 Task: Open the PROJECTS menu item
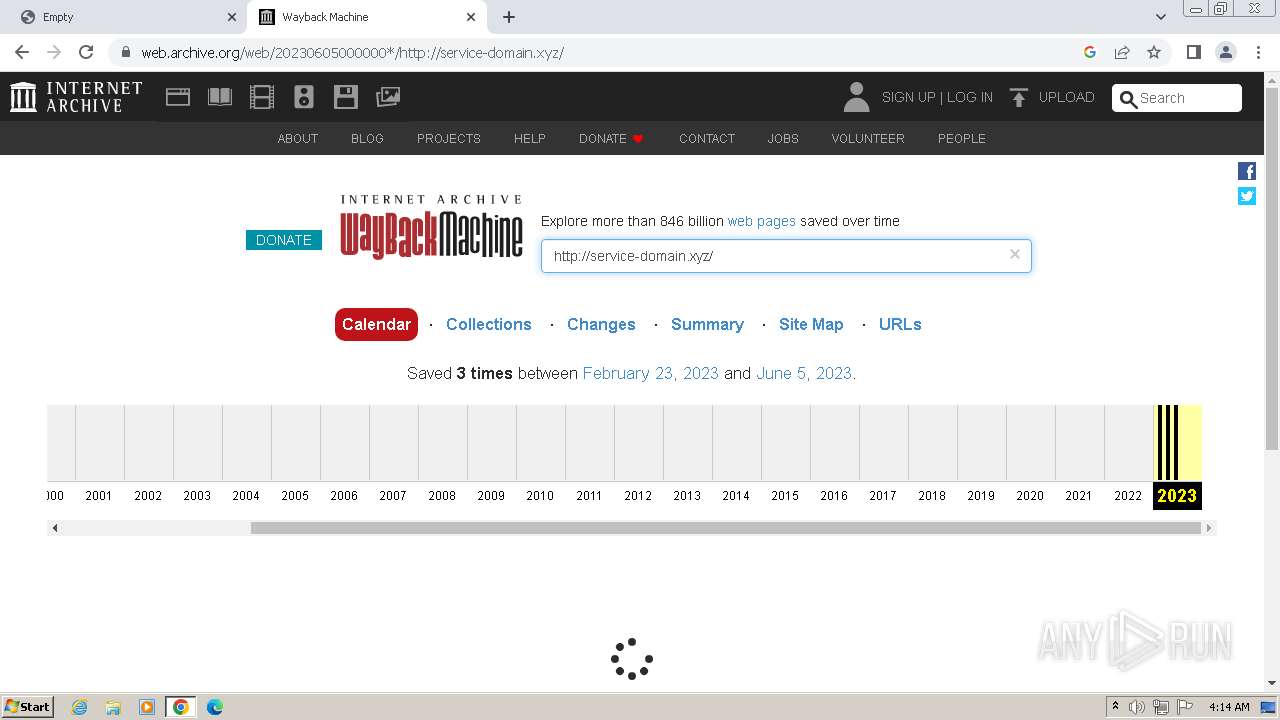tap(449, 138)
